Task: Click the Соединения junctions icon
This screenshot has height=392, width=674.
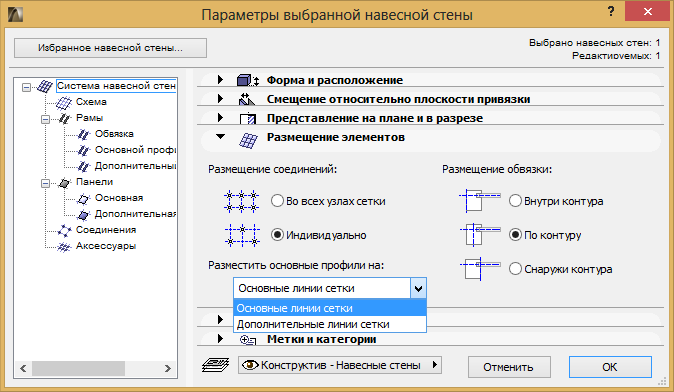Action: coord(64,230)
